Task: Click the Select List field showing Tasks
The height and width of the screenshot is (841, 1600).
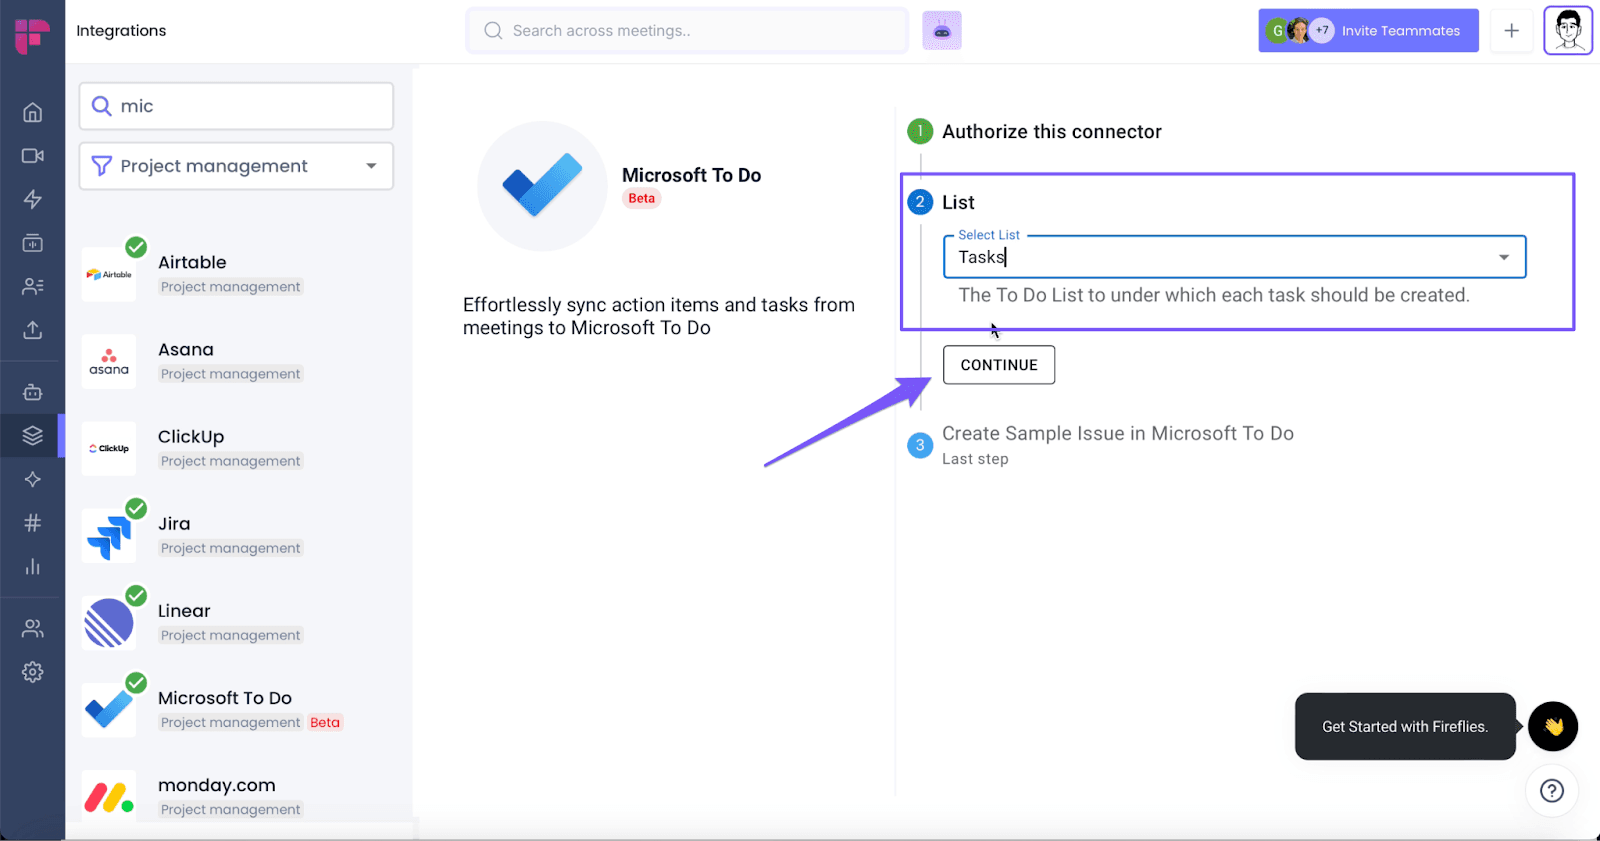Action: coord(1234,257)
